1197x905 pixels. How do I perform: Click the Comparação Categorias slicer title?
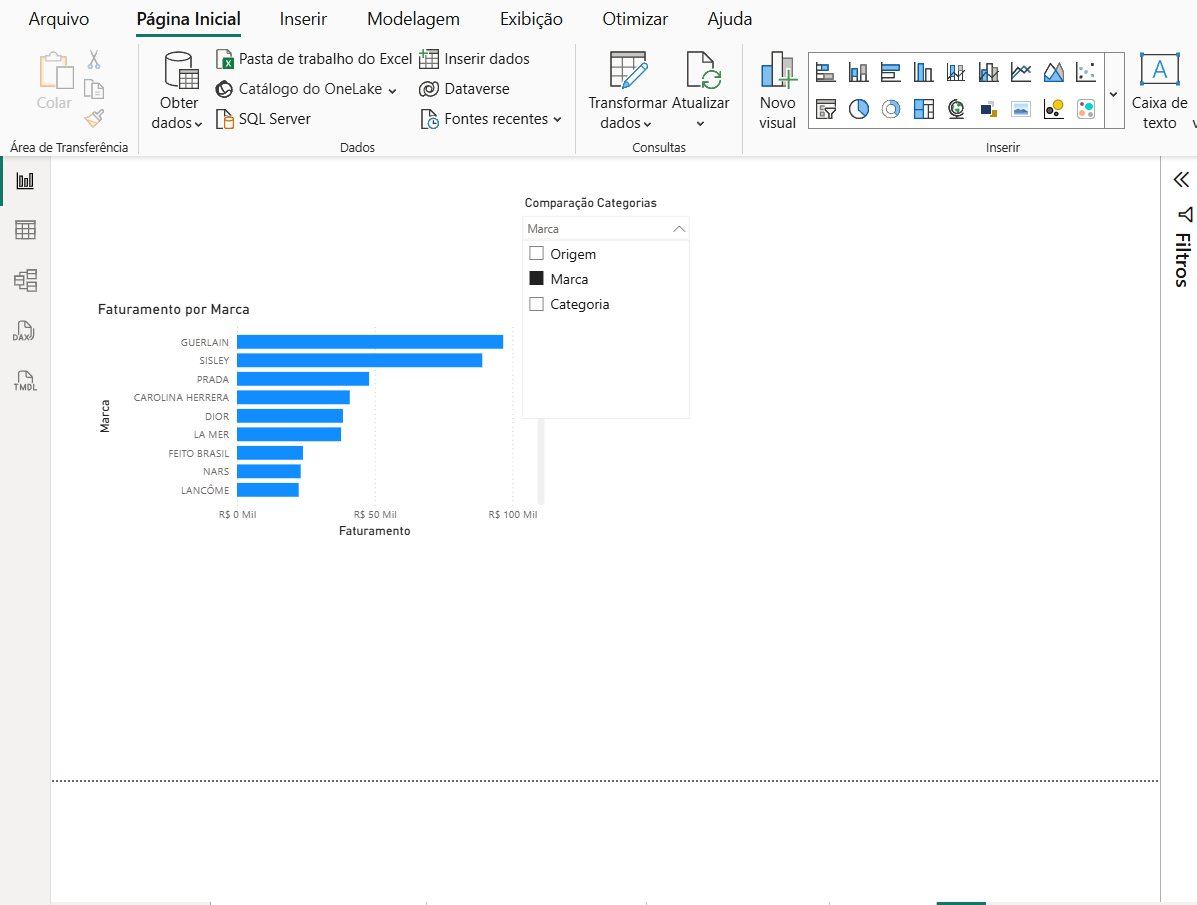pos(590,203)
